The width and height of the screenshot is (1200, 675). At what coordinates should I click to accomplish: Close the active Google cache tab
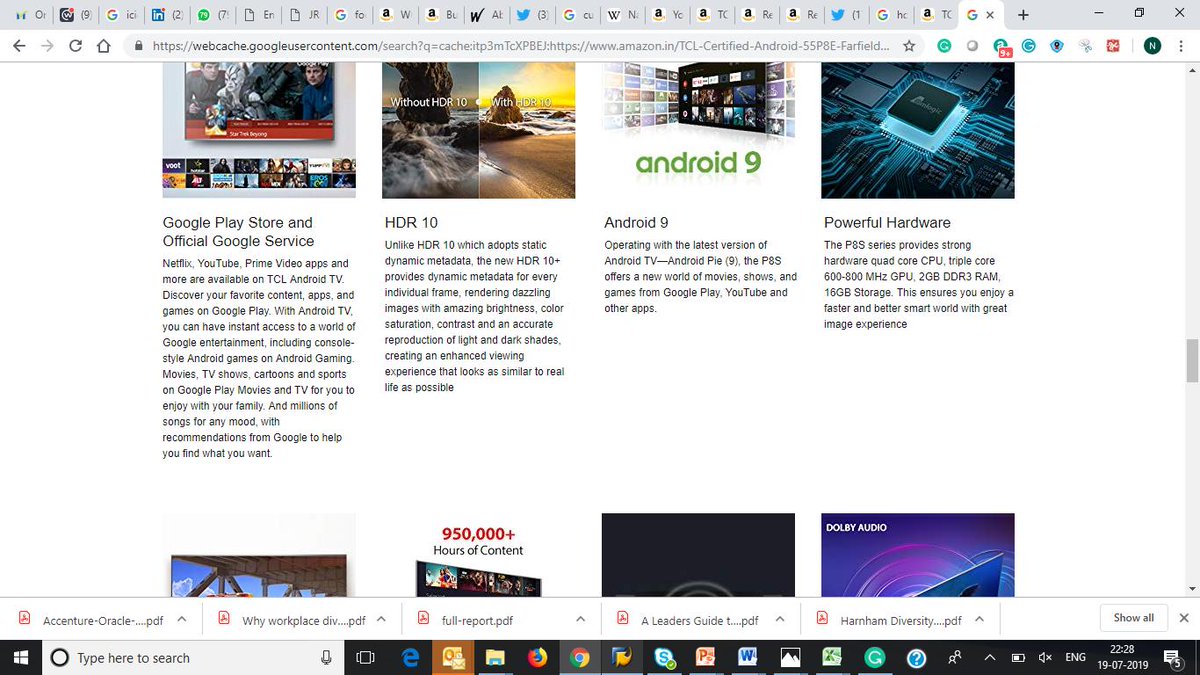point(991,15)
